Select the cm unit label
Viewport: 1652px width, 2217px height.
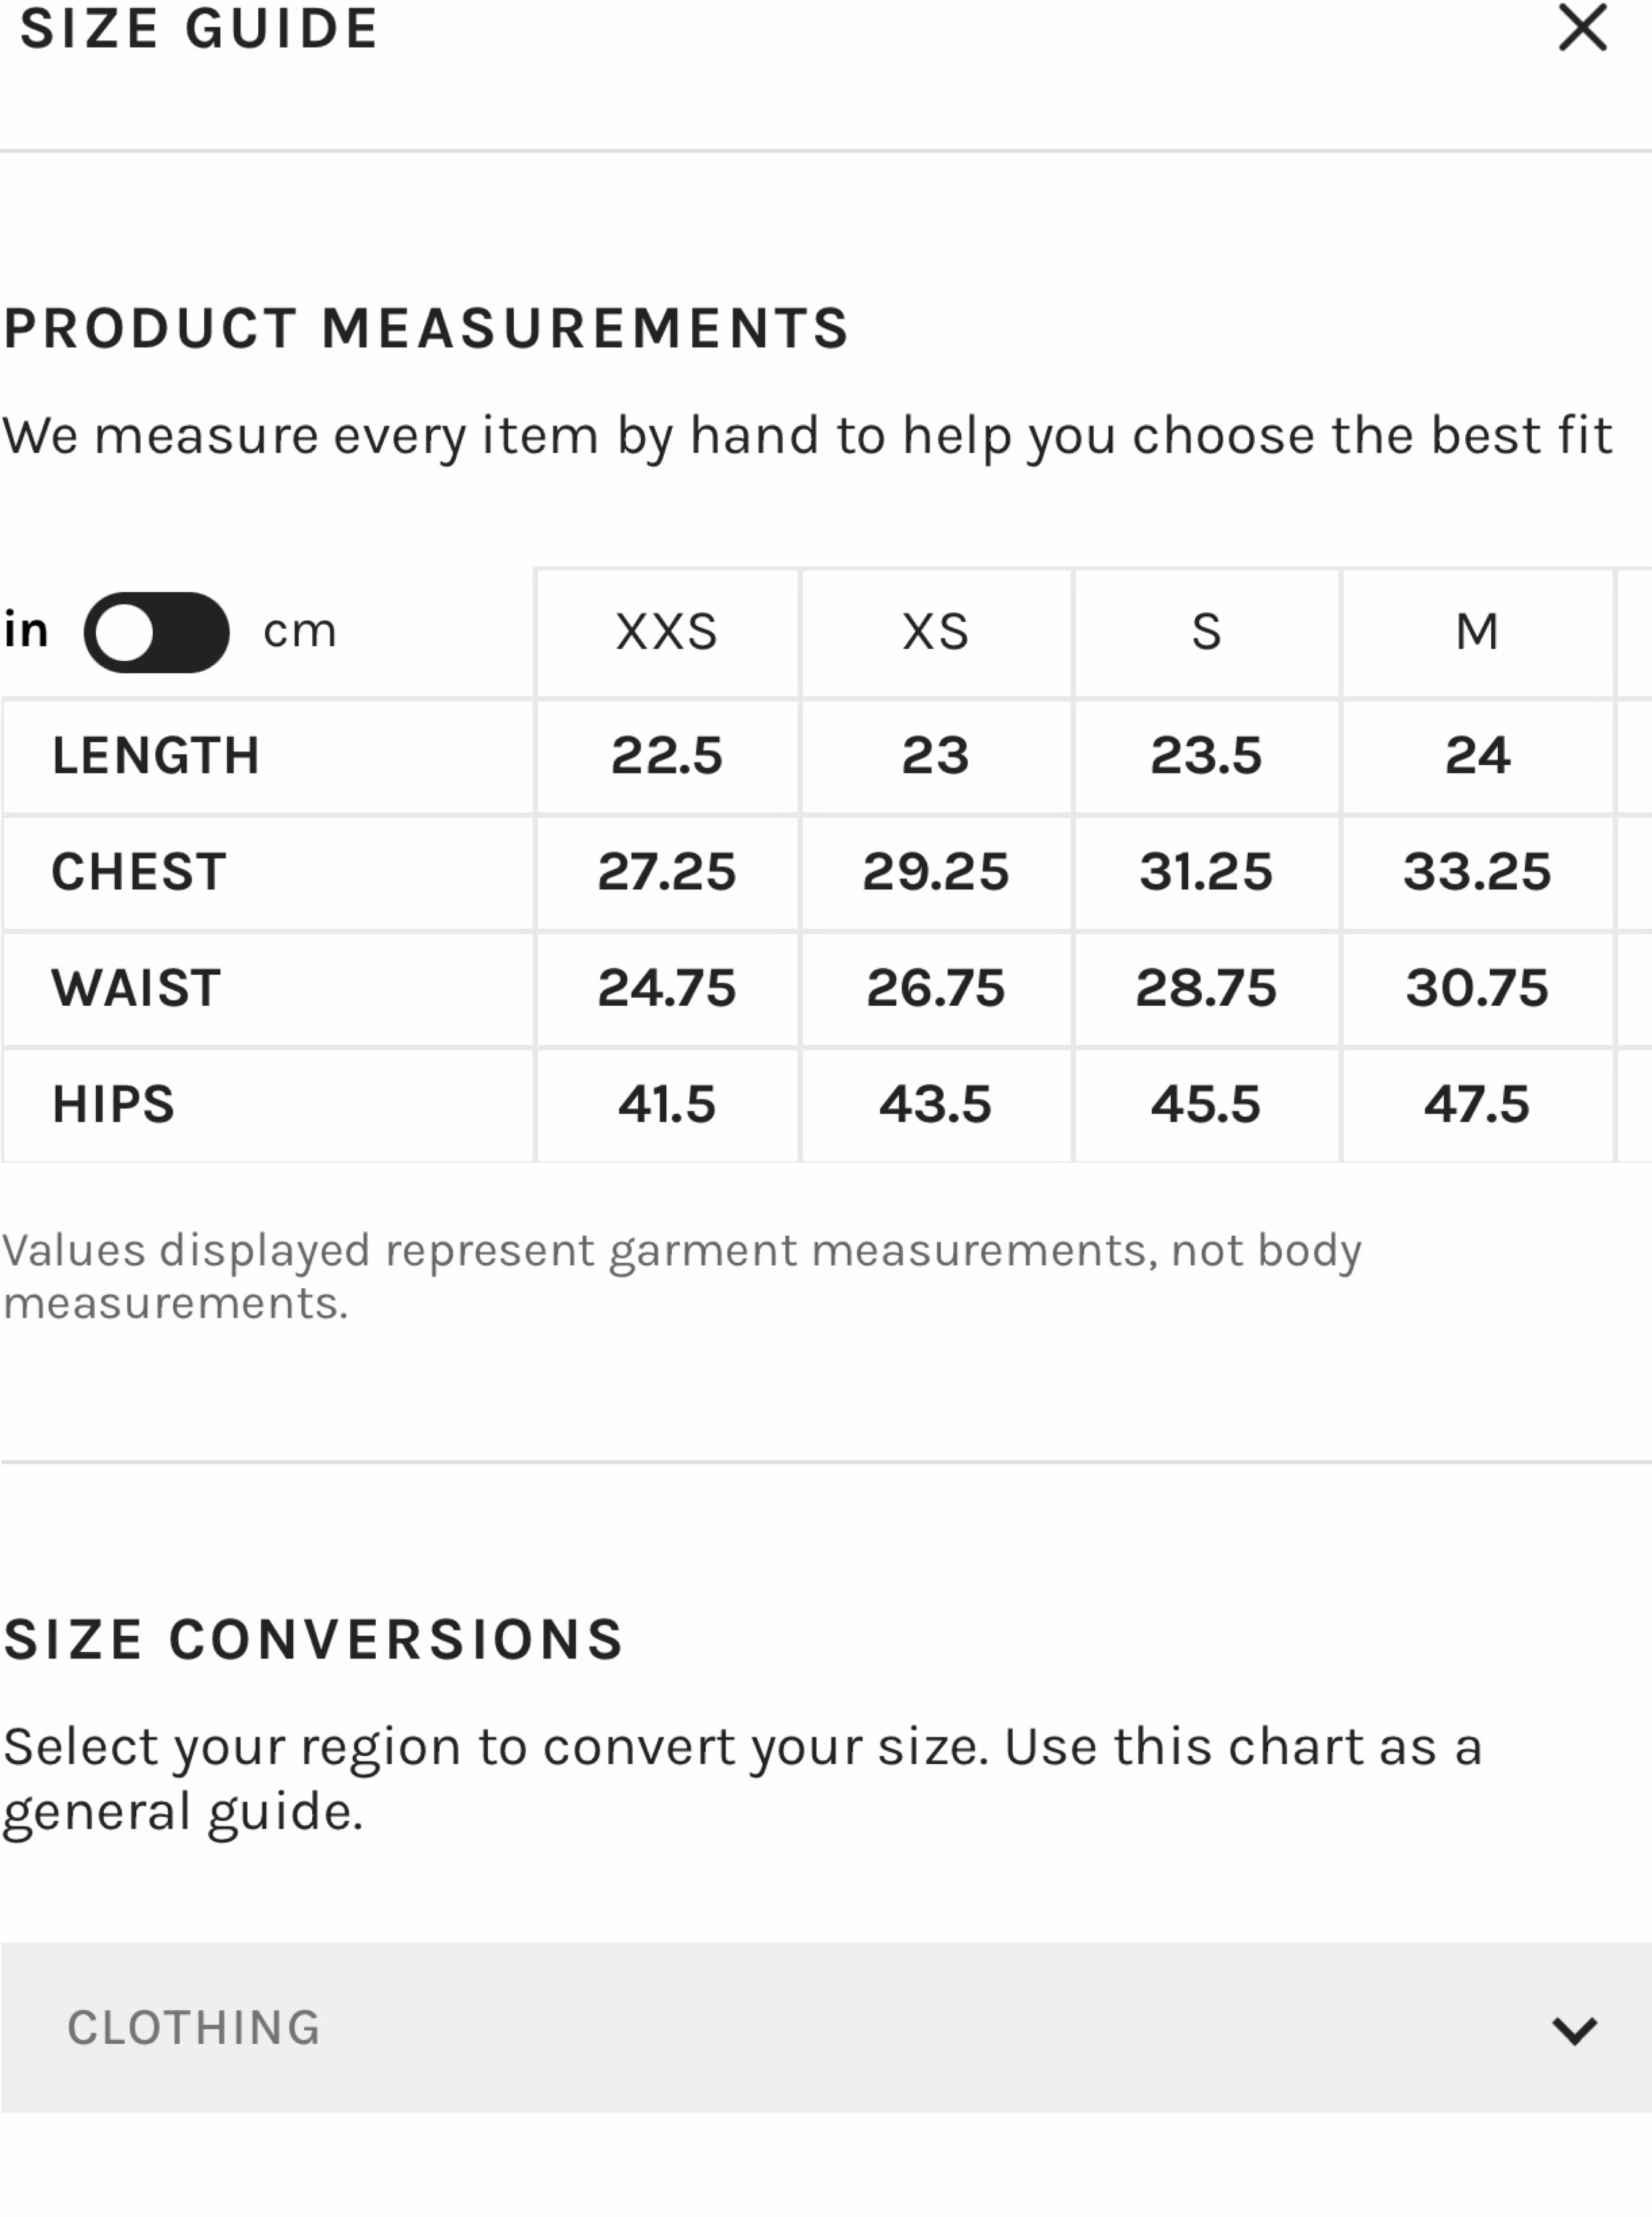pyautogui.click(x=299, y=632)
